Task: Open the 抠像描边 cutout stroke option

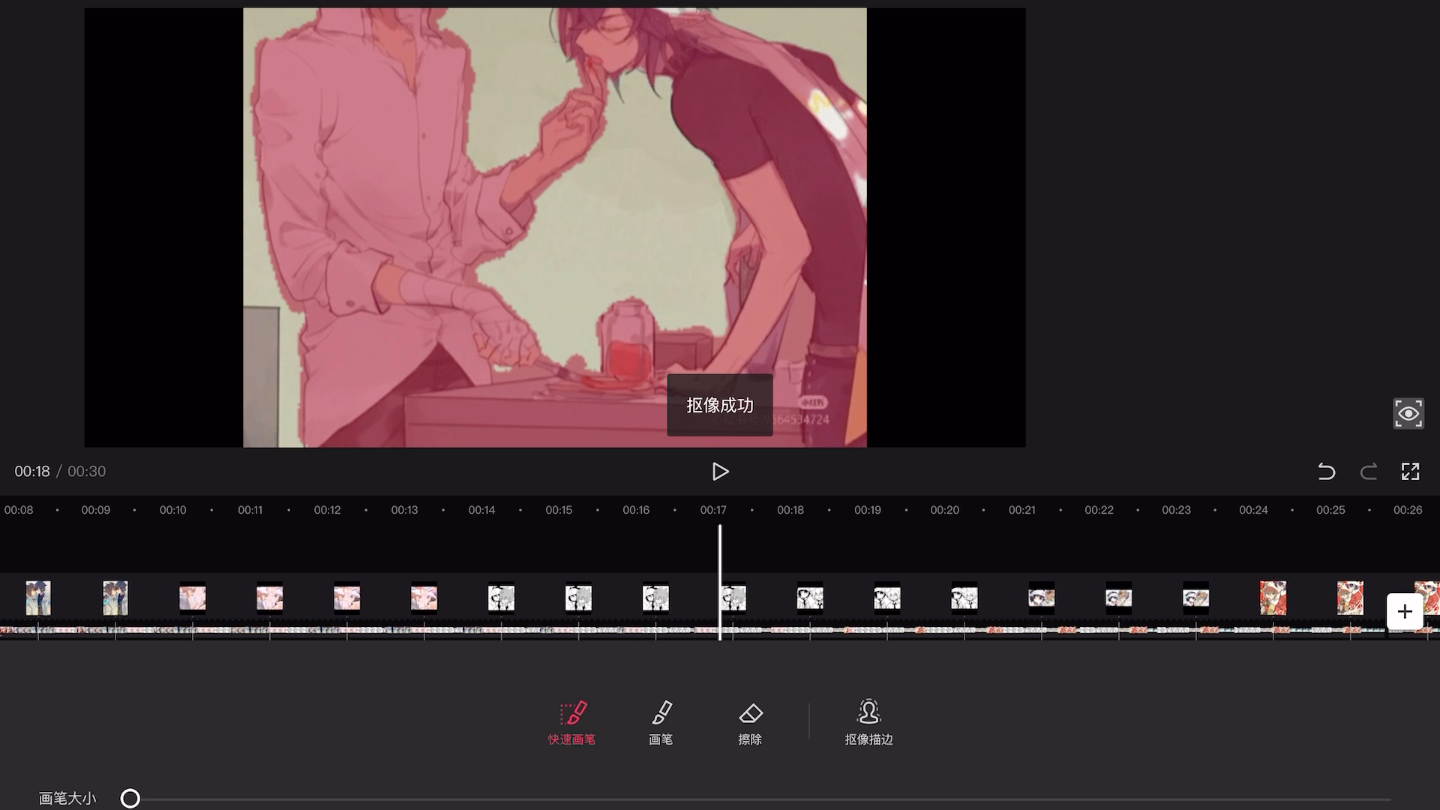Action: coord(869,723)
